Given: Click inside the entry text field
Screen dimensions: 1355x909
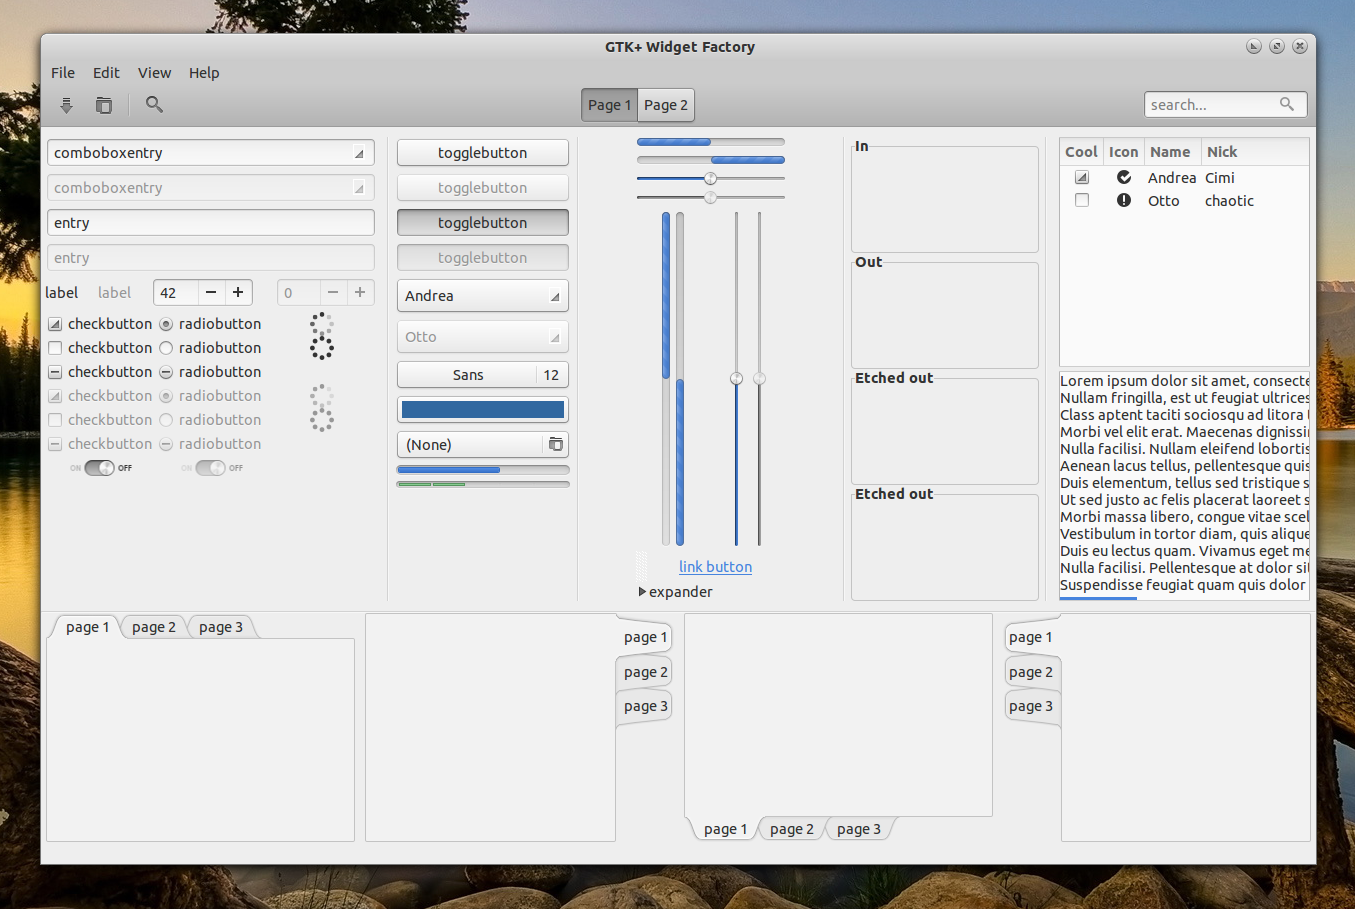Looking at the screenshot, I should 210,222.
